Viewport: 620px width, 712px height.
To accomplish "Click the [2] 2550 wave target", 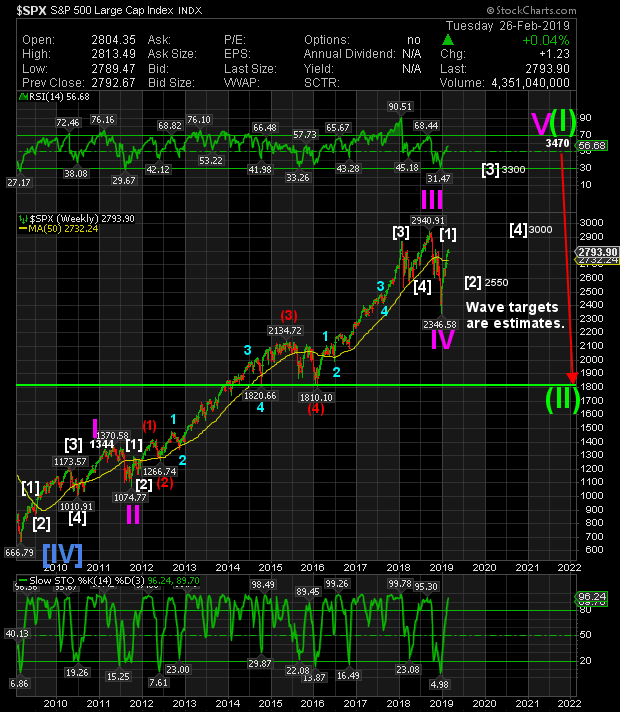I will (486, 282).
